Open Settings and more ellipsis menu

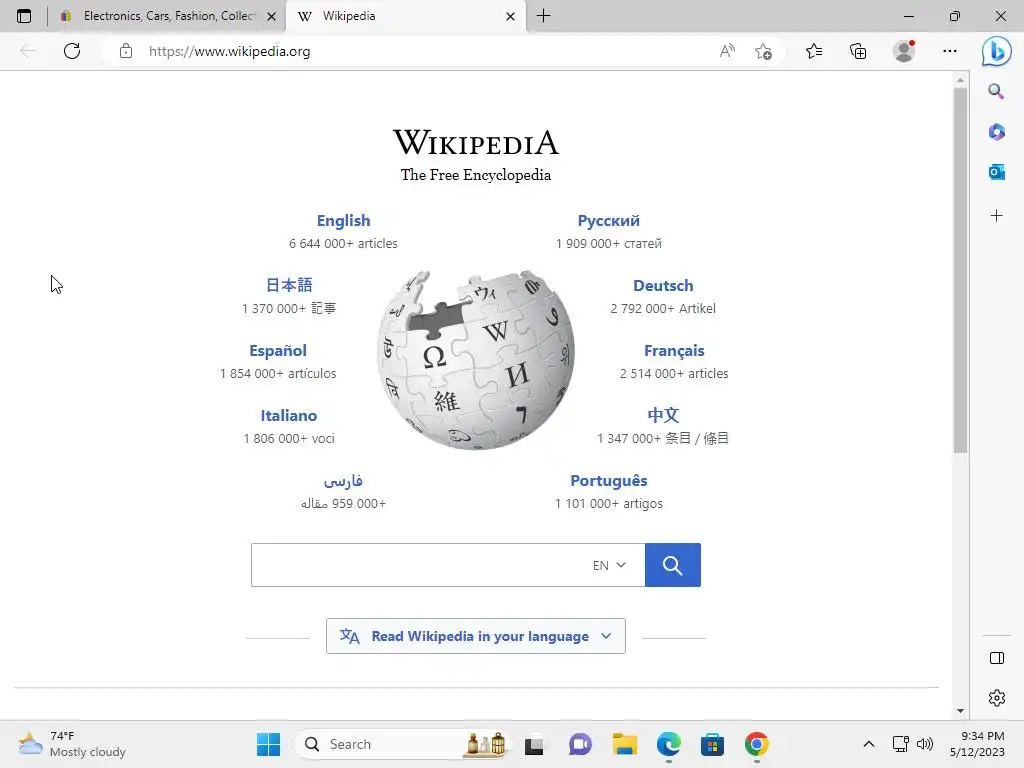pyautogui.click(x=950, y=51)
